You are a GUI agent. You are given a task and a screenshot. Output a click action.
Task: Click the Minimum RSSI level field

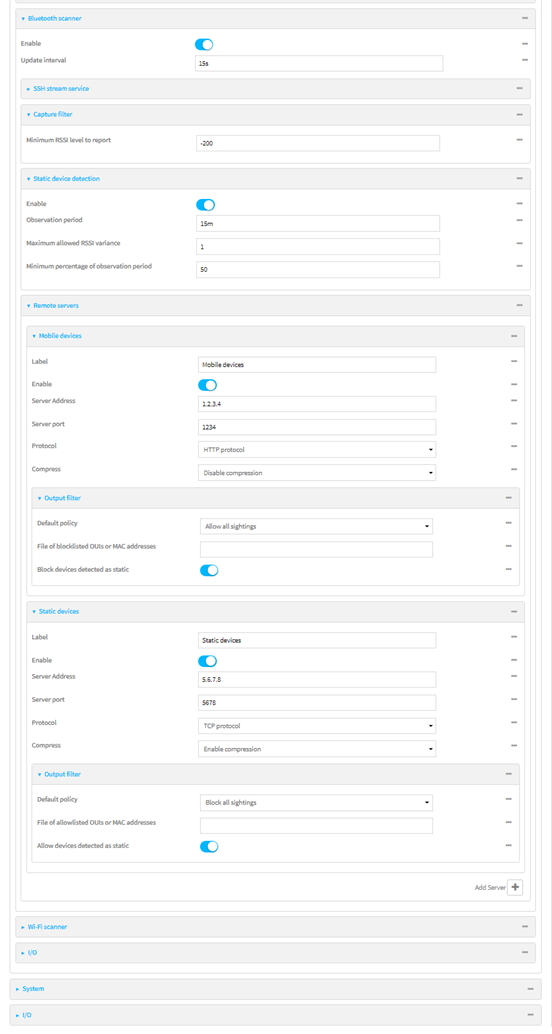(x=318, y=143)
